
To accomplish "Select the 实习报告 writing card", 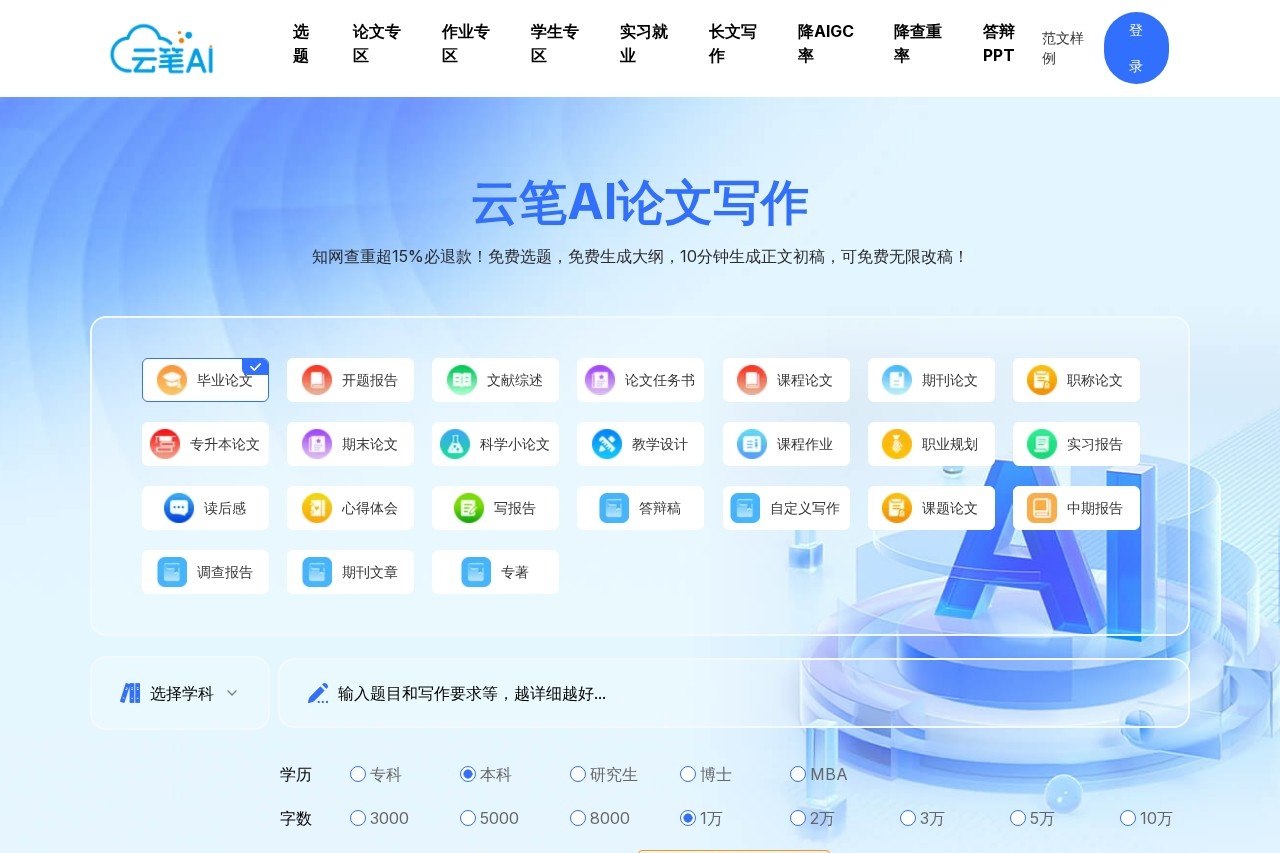I will (x=1076, y=444).
